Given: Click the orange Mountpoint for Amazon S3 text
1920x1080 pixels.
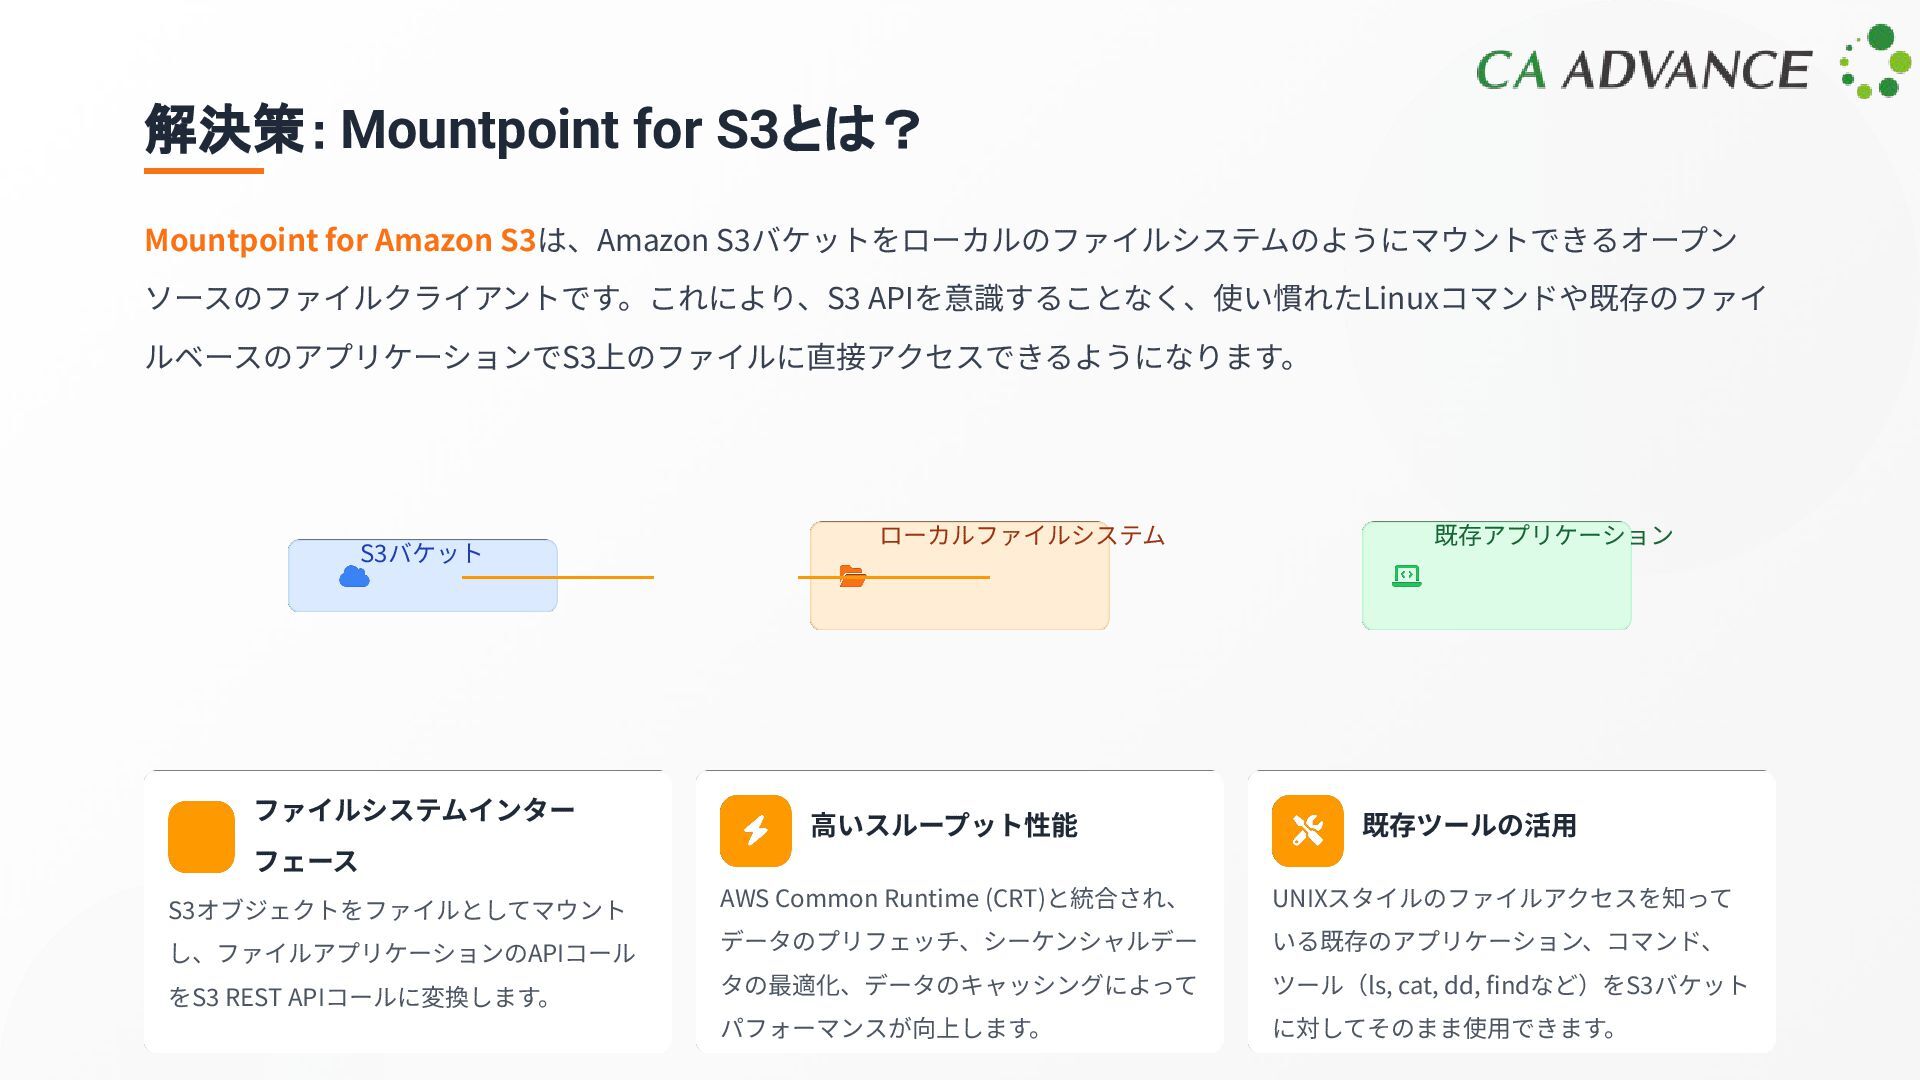Looking at the screenshot, I should pyautogui.click(x=340, y=240).
